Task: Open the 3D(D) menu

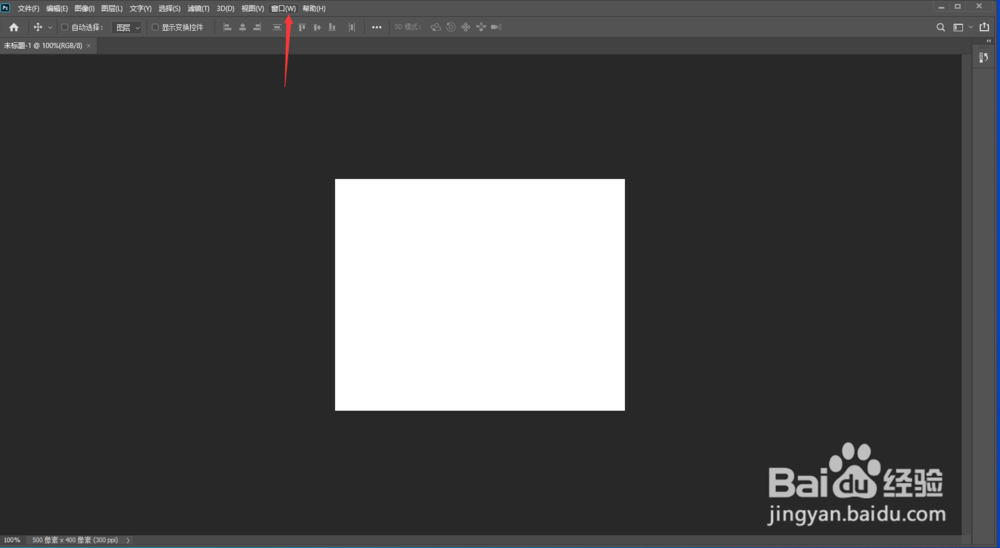Action: pos(225,9)
